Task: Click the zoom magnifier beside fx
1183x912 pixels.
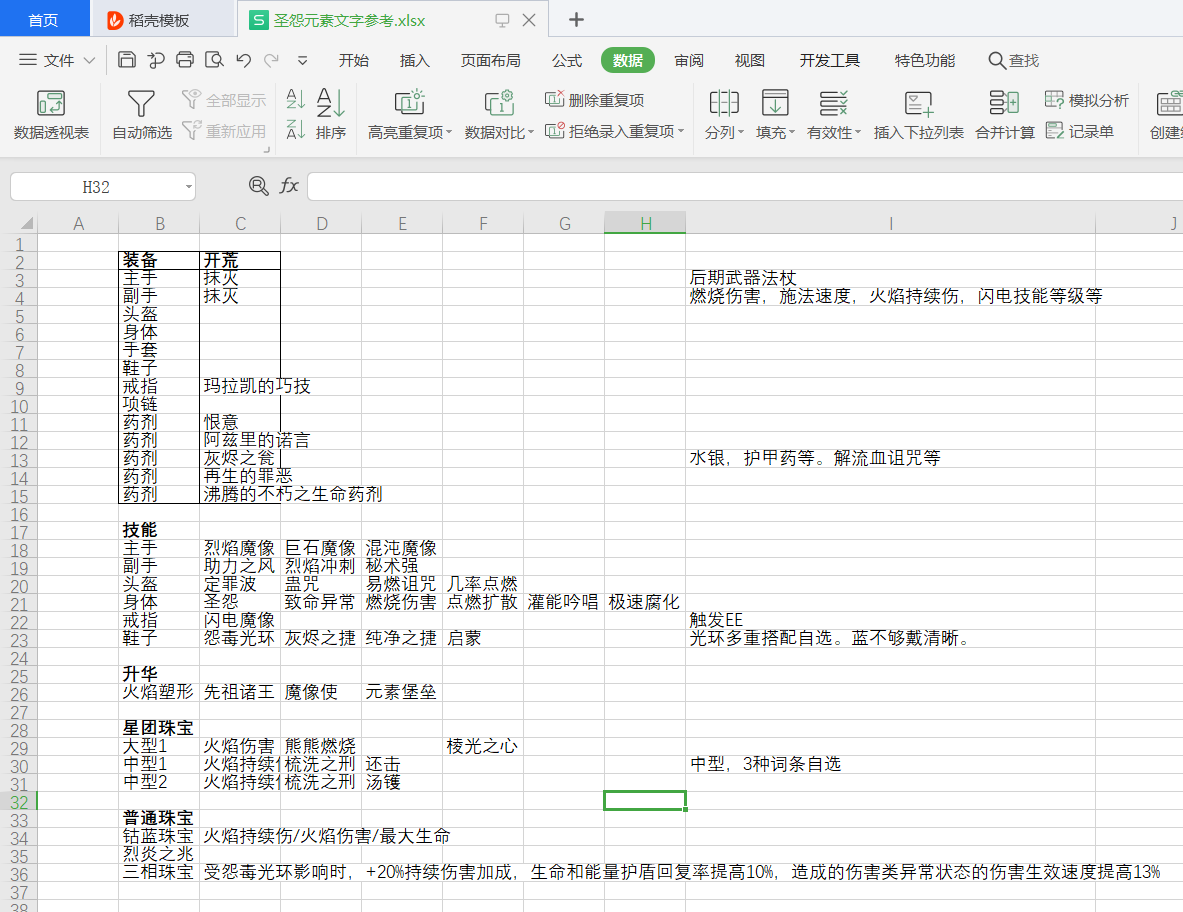Action: pos(258,186)
